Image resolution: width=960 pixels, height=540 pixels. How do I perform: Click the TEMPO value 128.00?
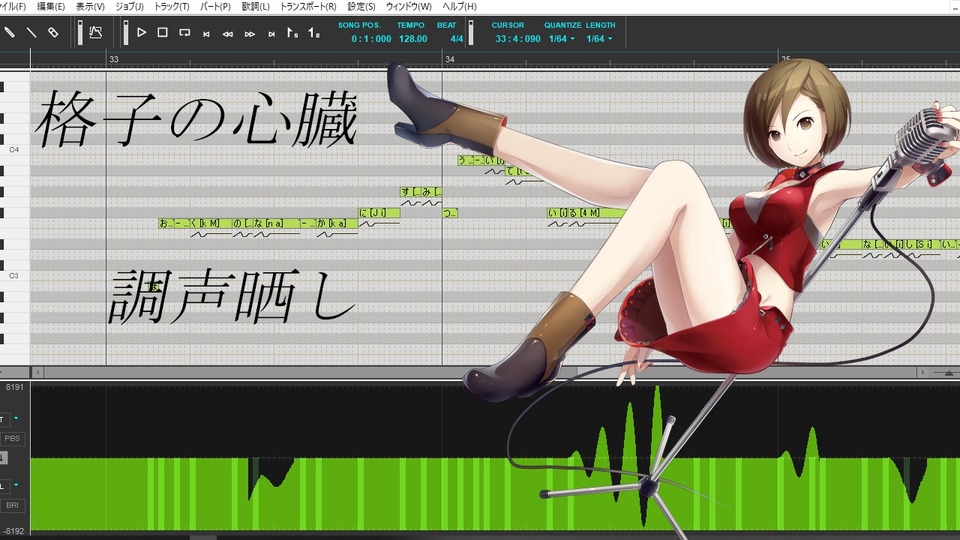pyautogui.click(x=413, y=39)
